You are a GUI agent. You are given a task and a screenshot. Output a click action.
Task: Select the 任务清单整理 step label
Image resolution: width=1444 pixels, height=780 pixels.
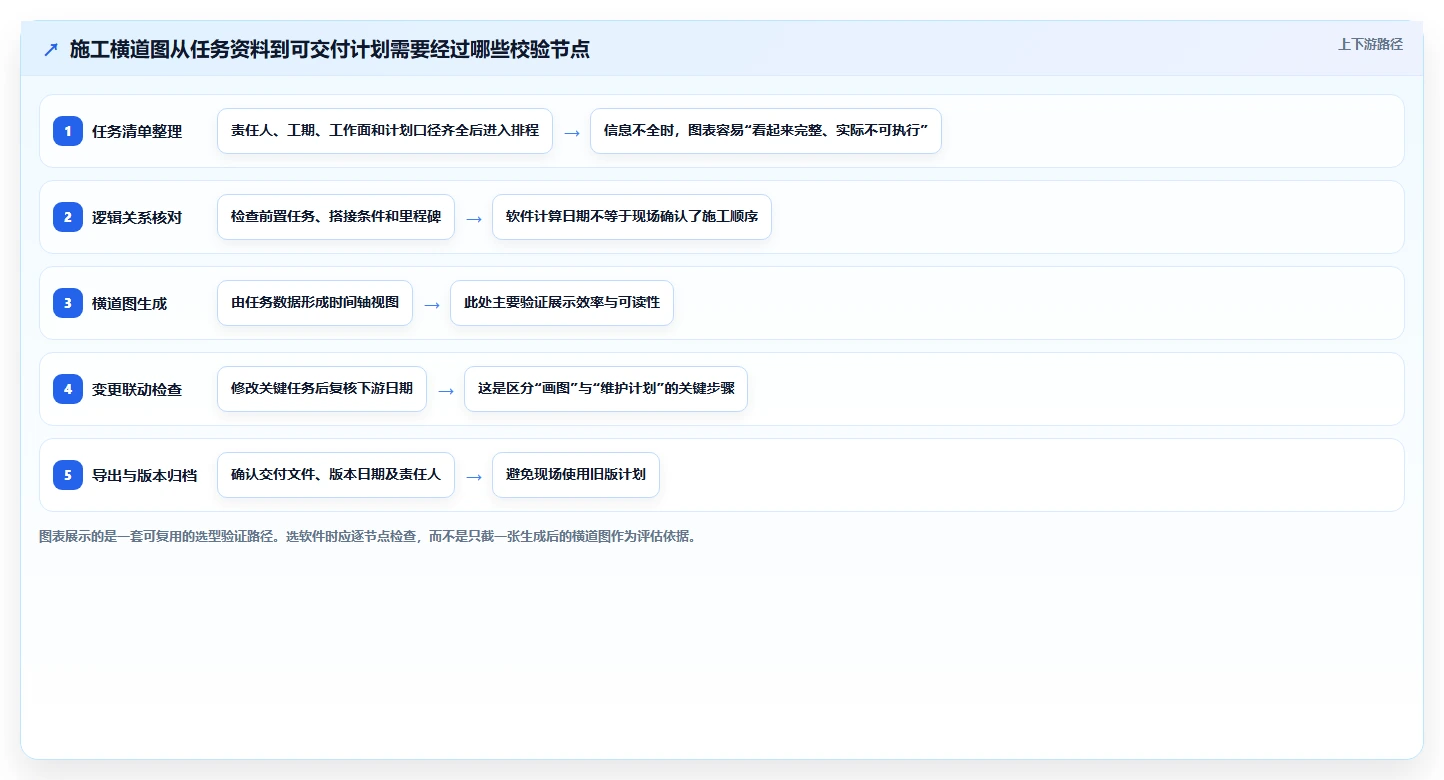click(137, 131)
